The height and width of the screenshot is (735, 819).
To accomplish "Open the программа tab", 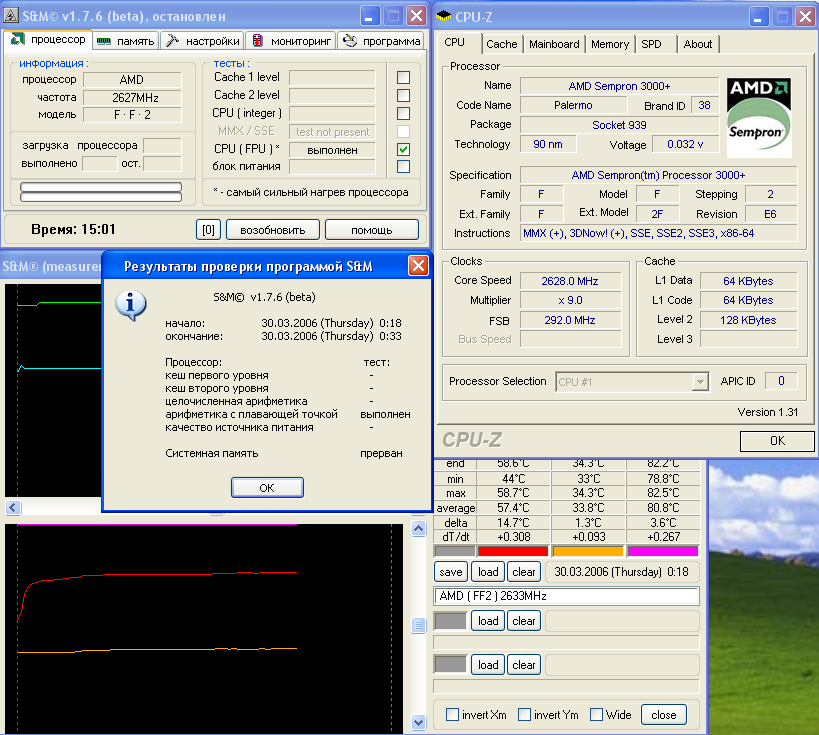I will pos(381,41).
